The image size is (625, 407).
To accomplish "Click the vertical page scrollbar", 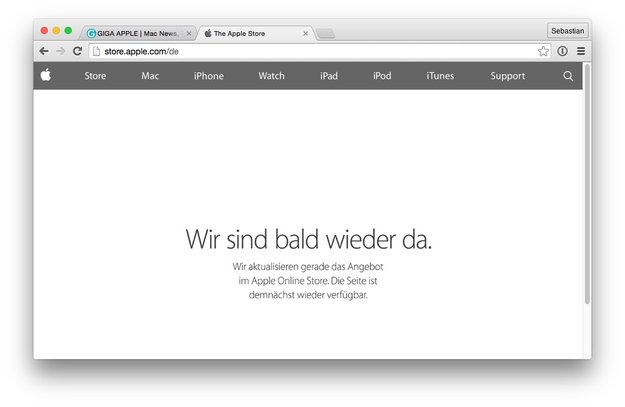I will pyautogui.click(x=587, y=183).
